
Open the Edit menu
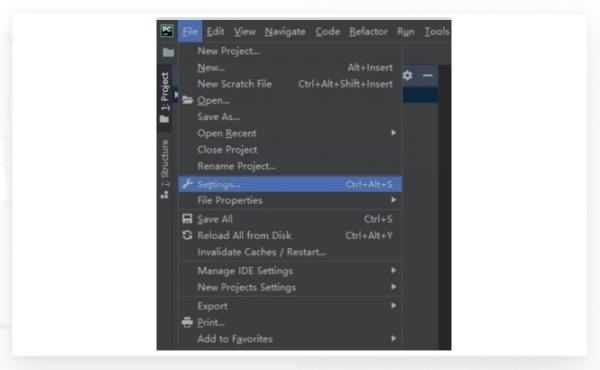pyautogui.click(x=215, y=31)
